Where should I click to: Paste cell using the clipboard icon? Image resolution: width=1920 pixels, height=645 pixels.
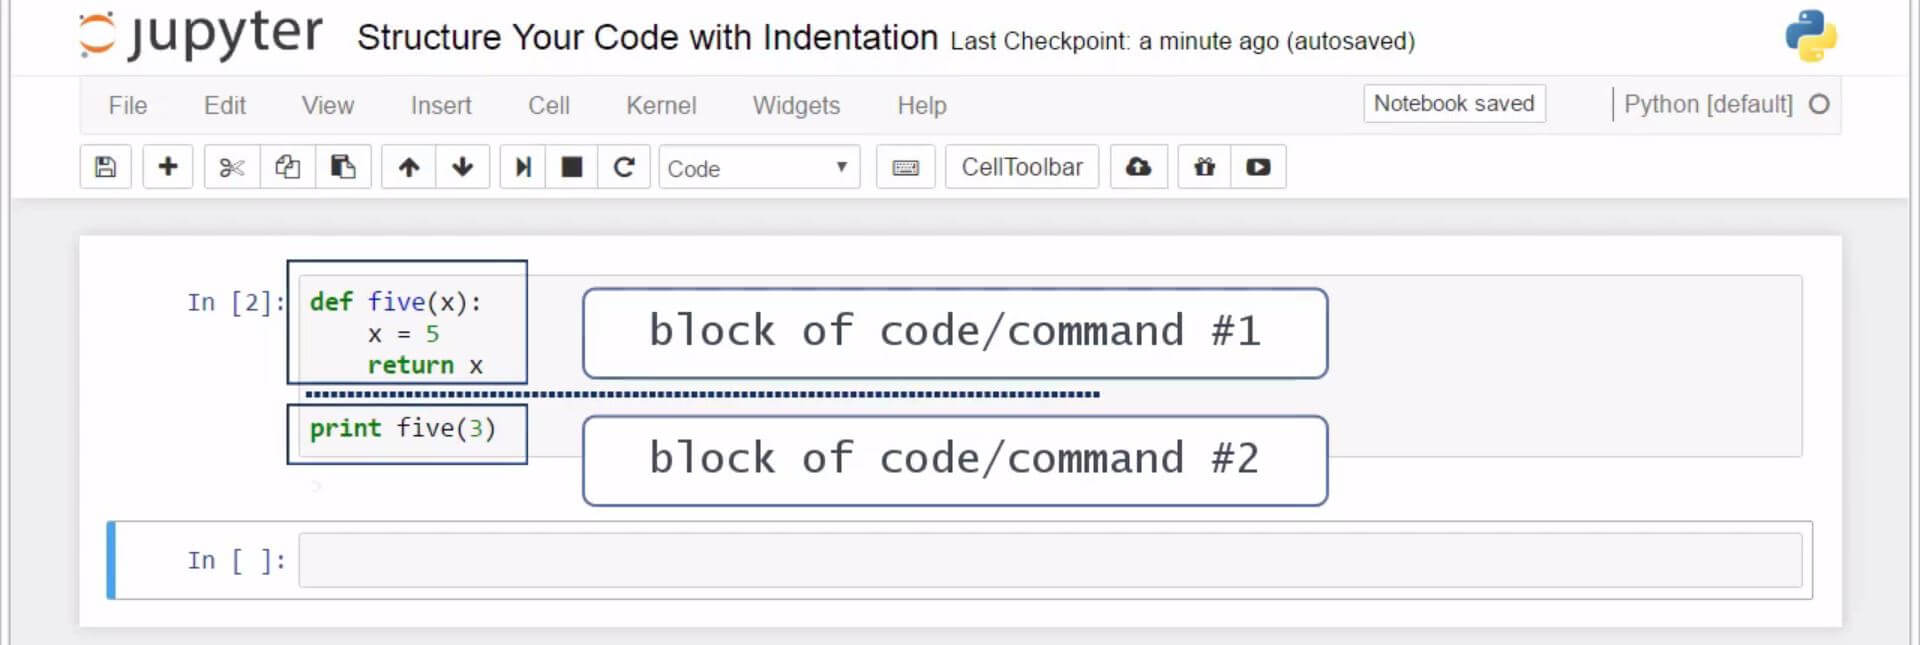(x=343, y=167)
